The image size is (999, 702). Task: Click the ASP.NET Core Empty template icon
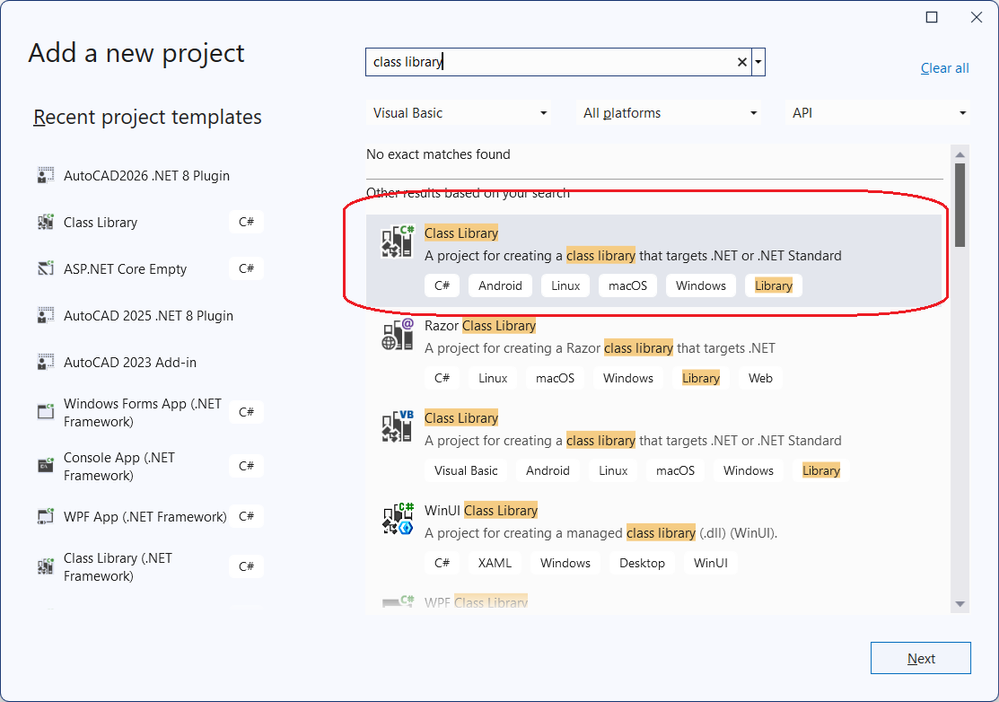click(x=45, y=269)
